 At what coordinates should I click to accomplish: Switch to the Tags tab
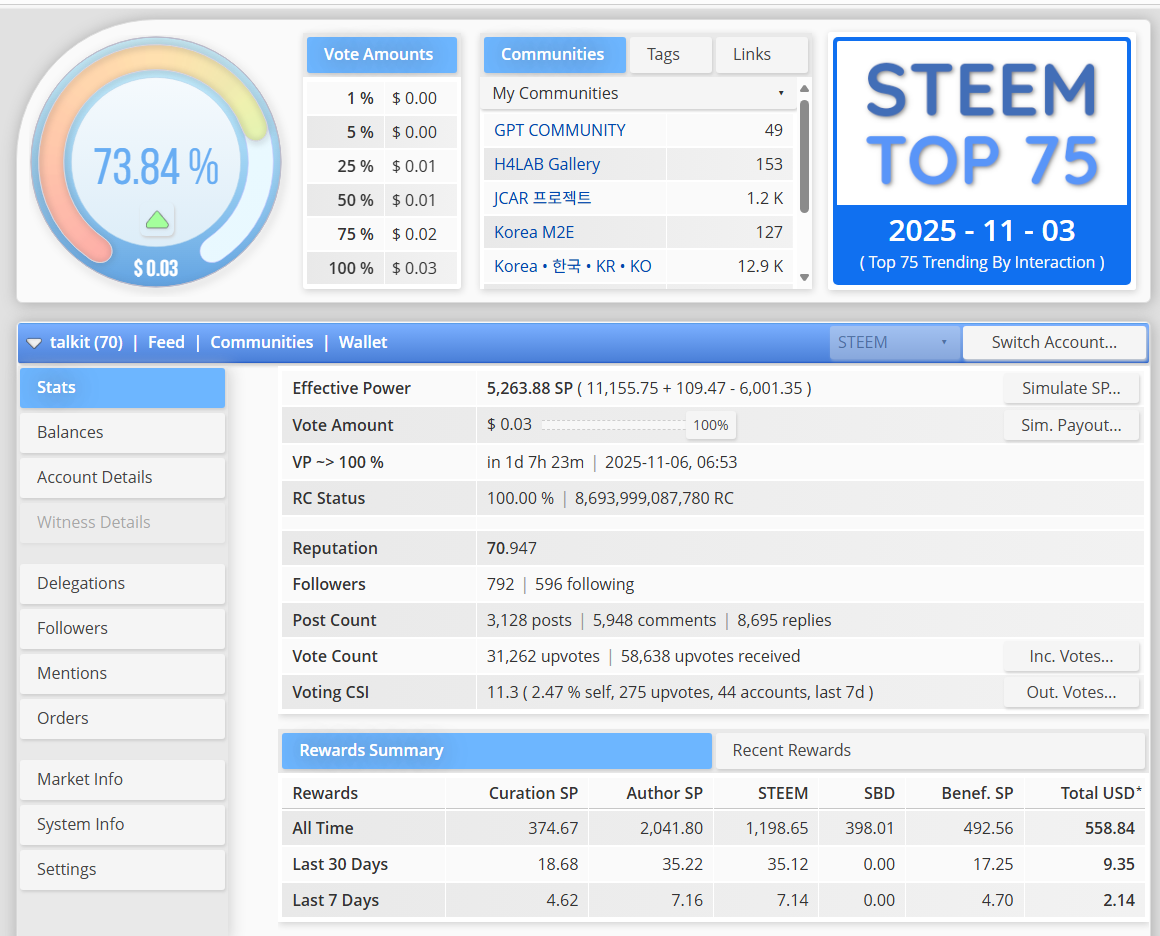(670, 55)
